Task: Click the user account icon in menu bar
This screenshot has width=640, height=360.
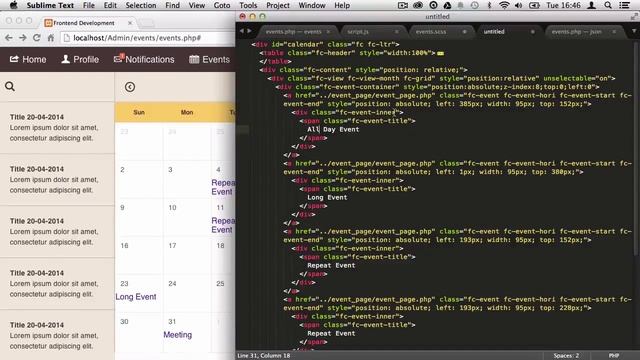Action: [591, 5]
